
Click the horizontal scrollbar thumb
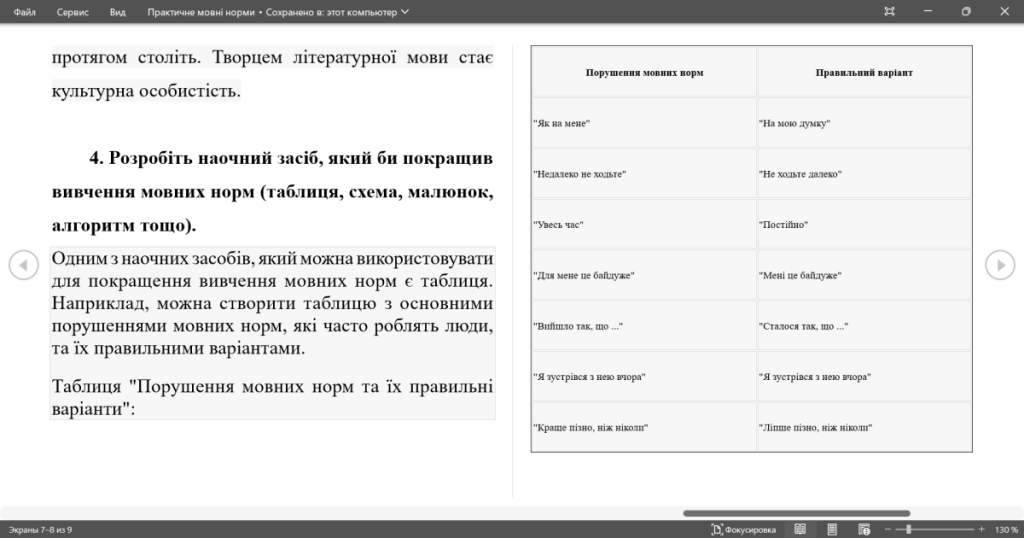click(x=797, y=513)
